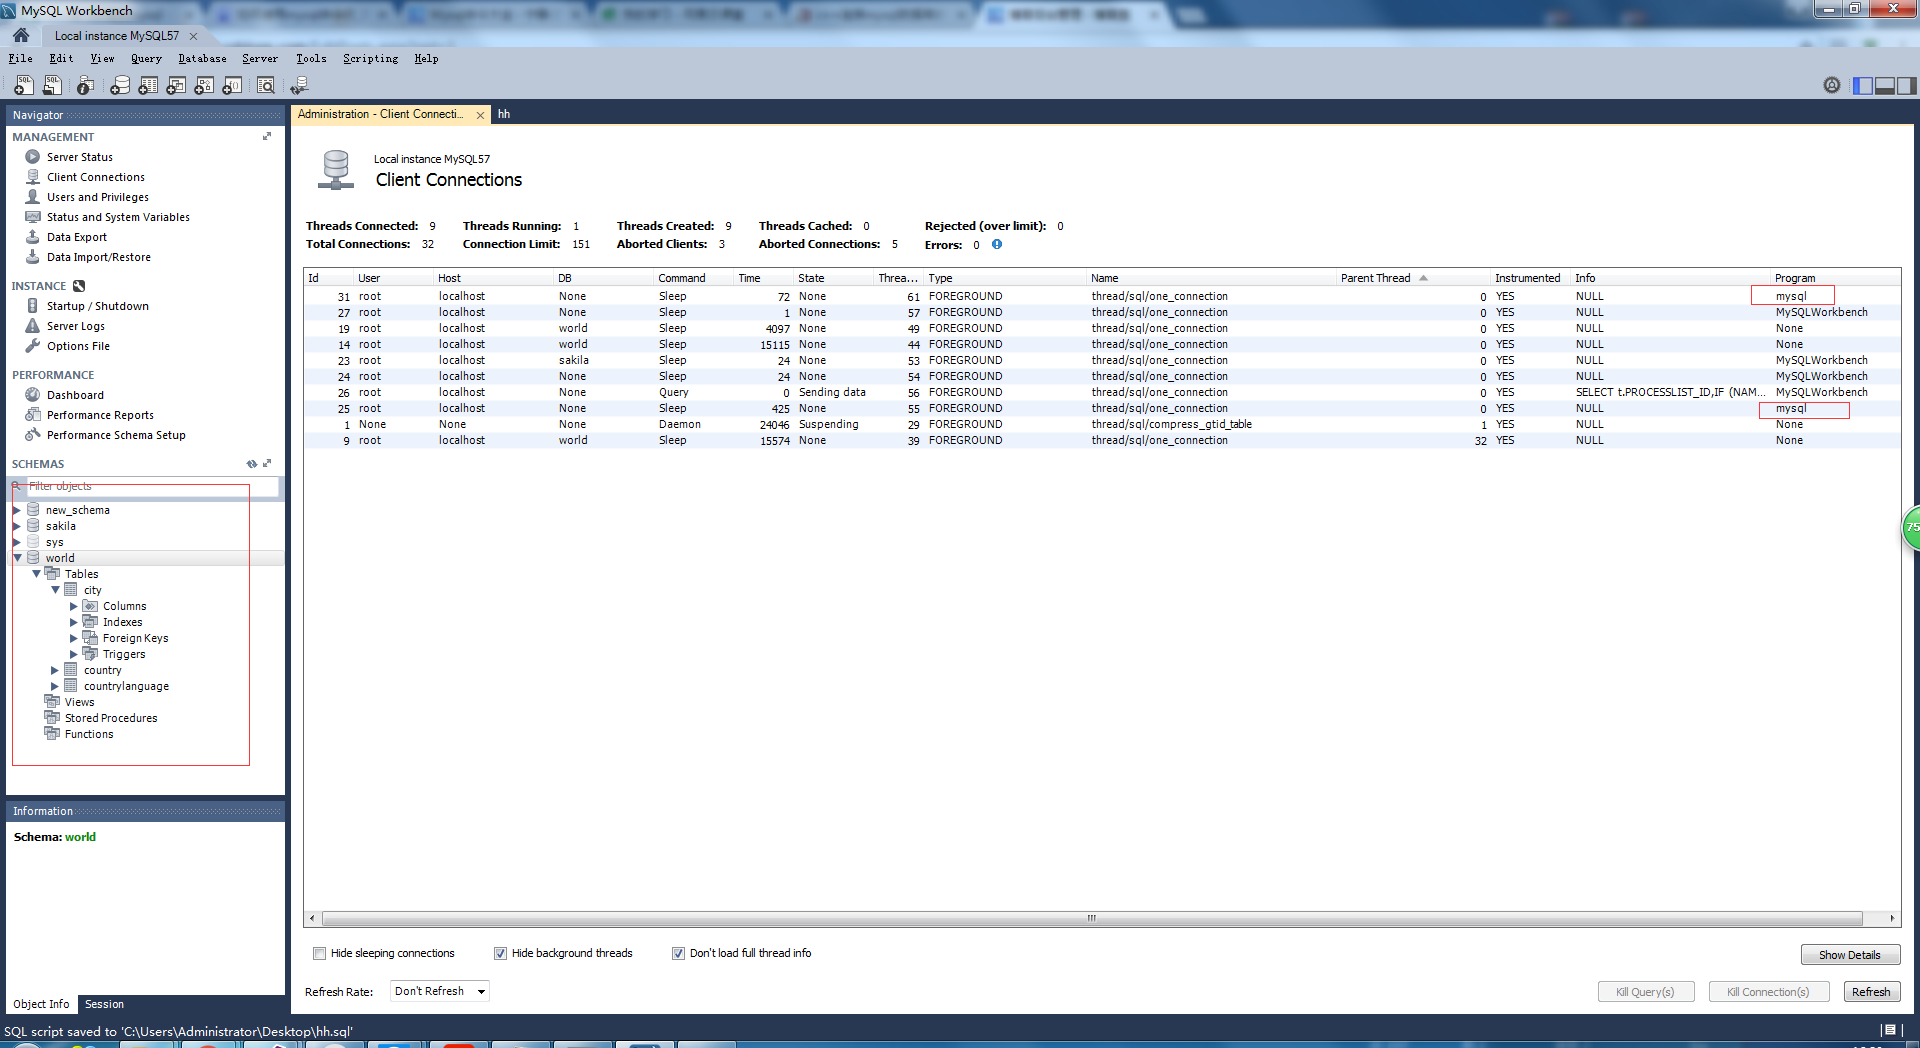Refresh the schemas list icon
1920x1048 pixels.
252,464
